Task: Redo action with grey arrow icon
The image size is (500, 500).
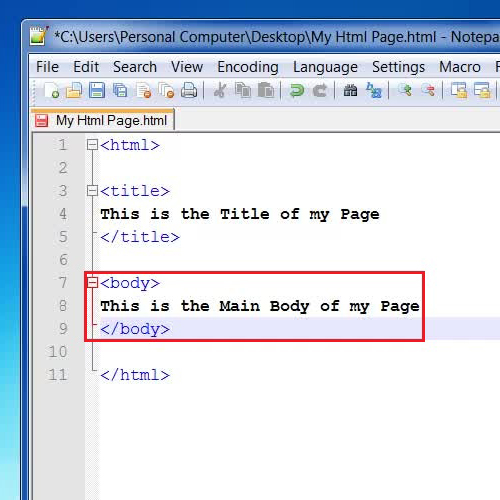Action: (320, 90)
